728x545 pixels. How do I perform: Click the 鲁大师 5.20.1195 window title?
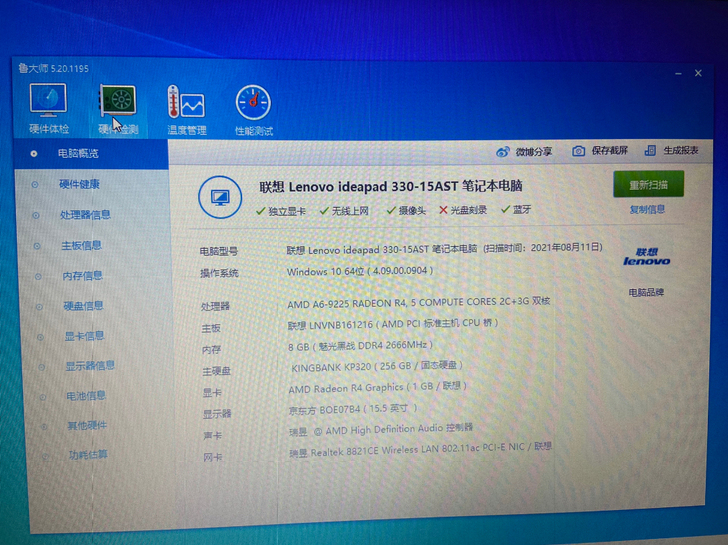(x=54, y=69)
